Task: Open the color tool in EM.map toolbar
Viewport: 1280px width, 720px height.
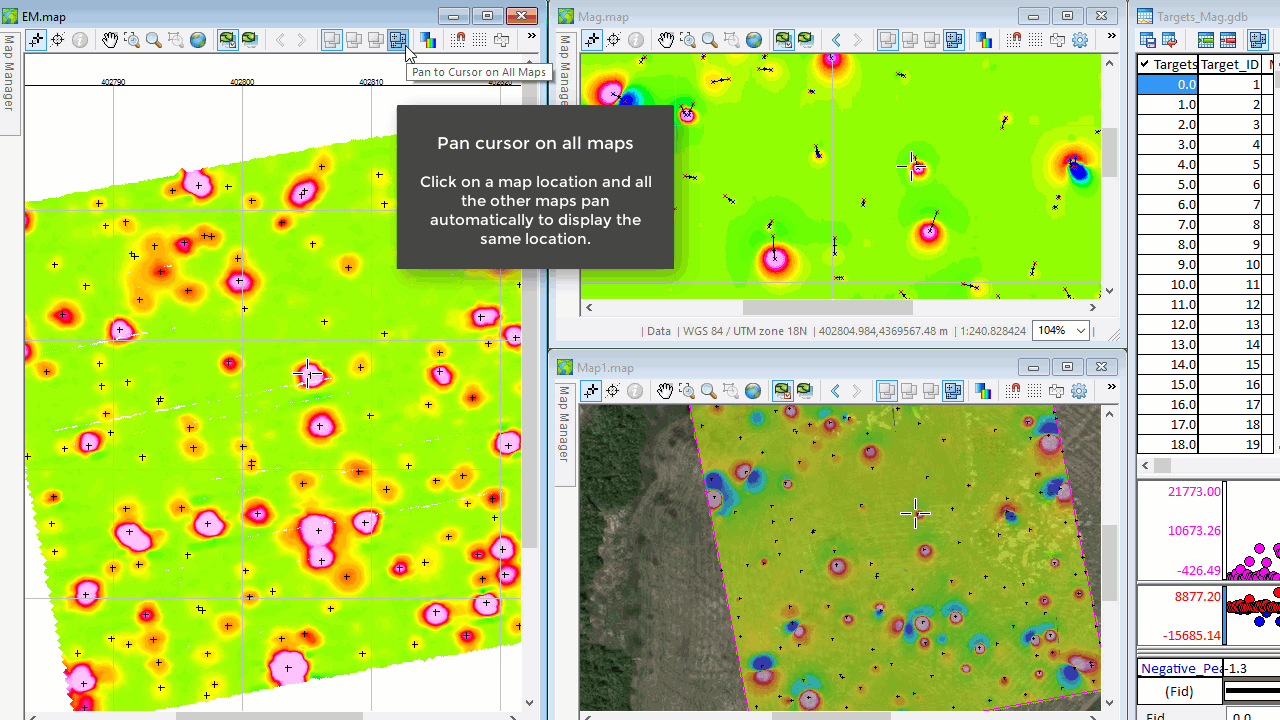Action: tap(428, 40)
